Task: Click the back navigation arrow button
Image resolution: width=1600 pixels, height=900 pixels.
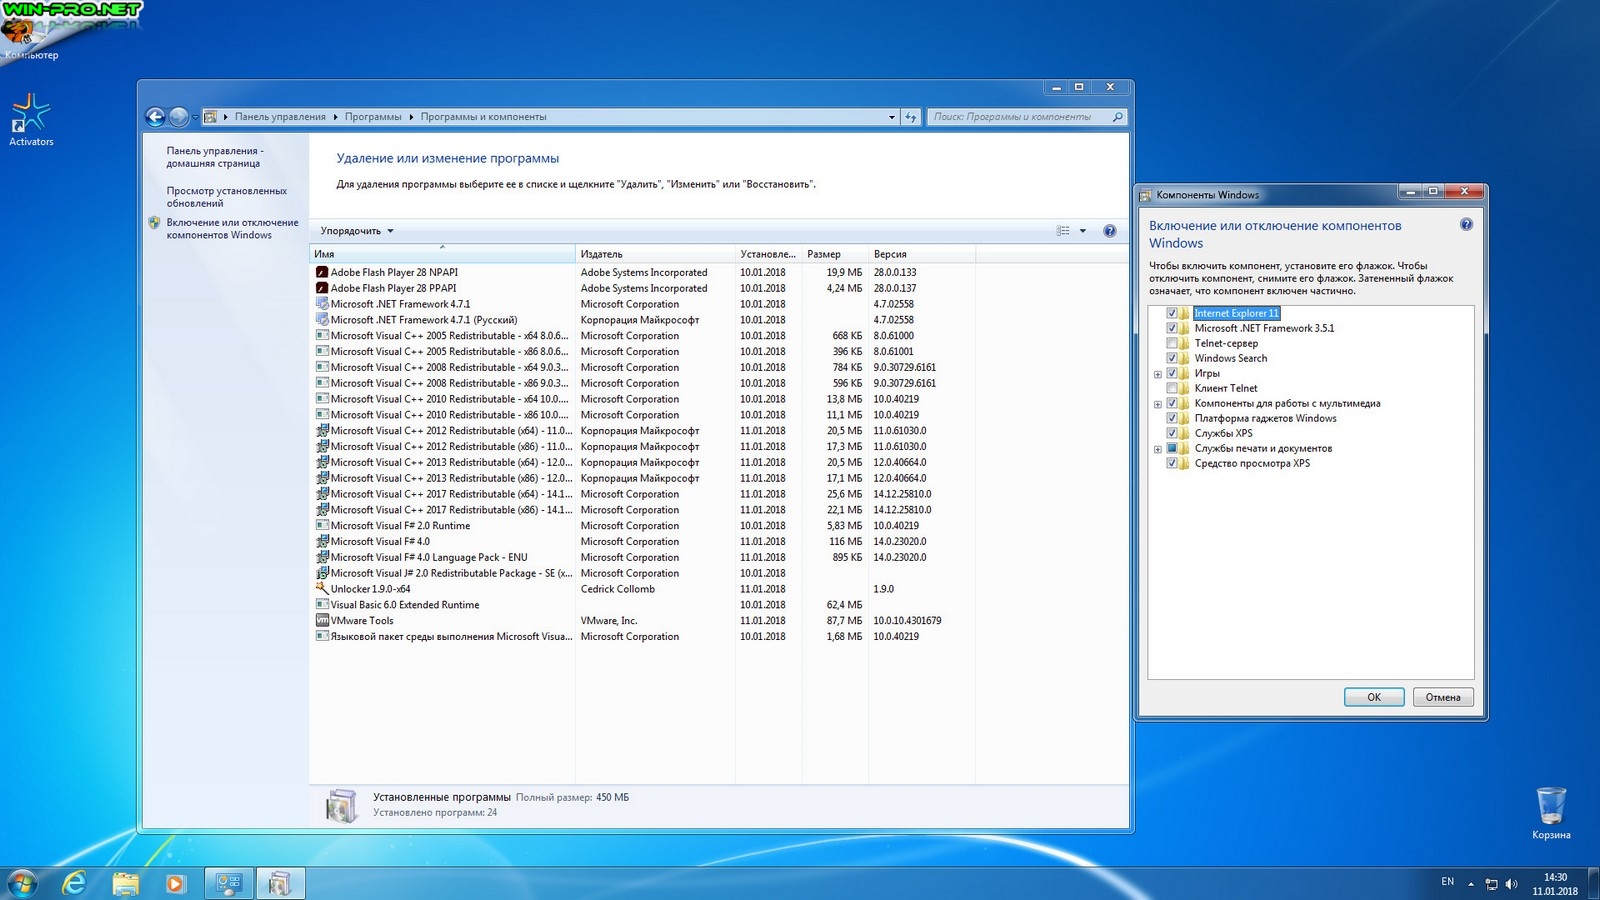Action: pyautogui.click(x=155, y=117)
